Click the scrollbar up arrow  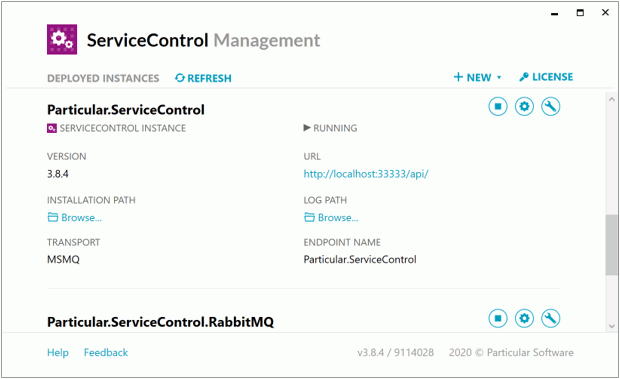(x=612, y=99)
